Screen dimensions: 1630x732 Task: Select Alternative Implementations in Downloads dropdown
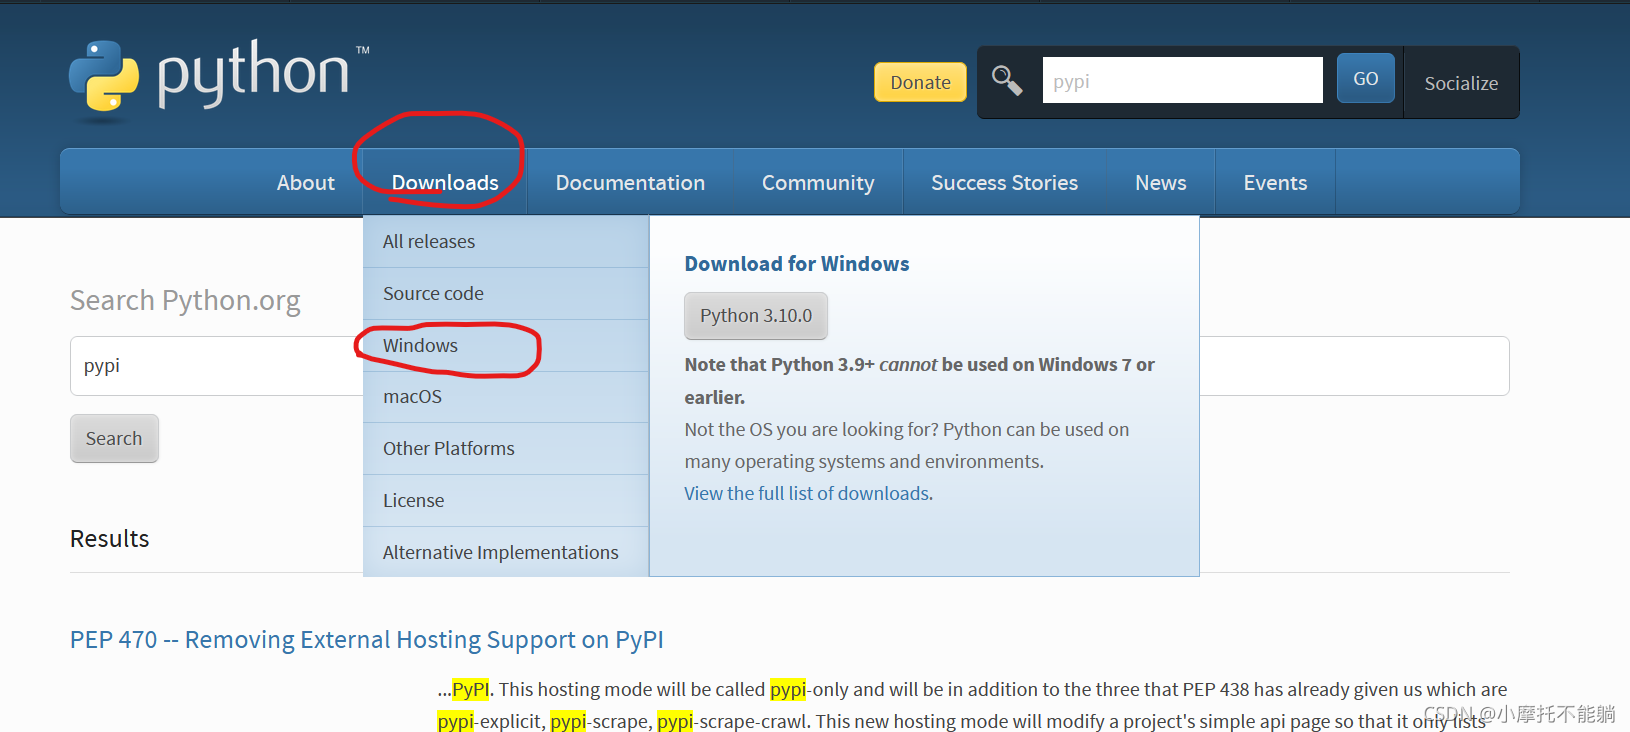506,552
